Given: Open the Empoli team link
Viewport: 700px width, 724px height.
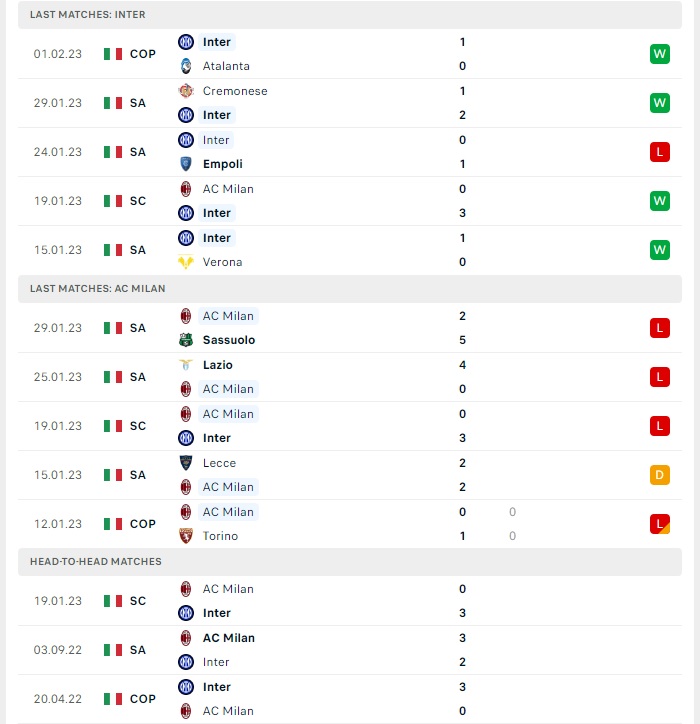Looking at the screenshot, I should coord(223,164).
